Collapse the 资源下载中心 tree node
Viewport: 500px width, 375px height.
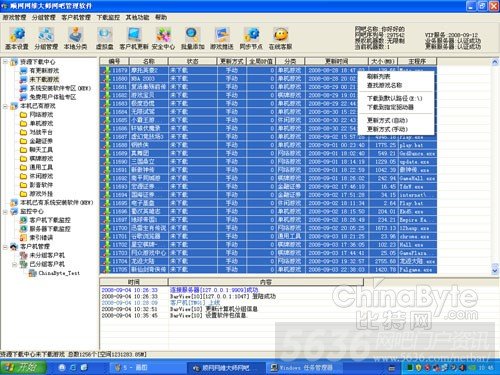[x=5, y=62]
